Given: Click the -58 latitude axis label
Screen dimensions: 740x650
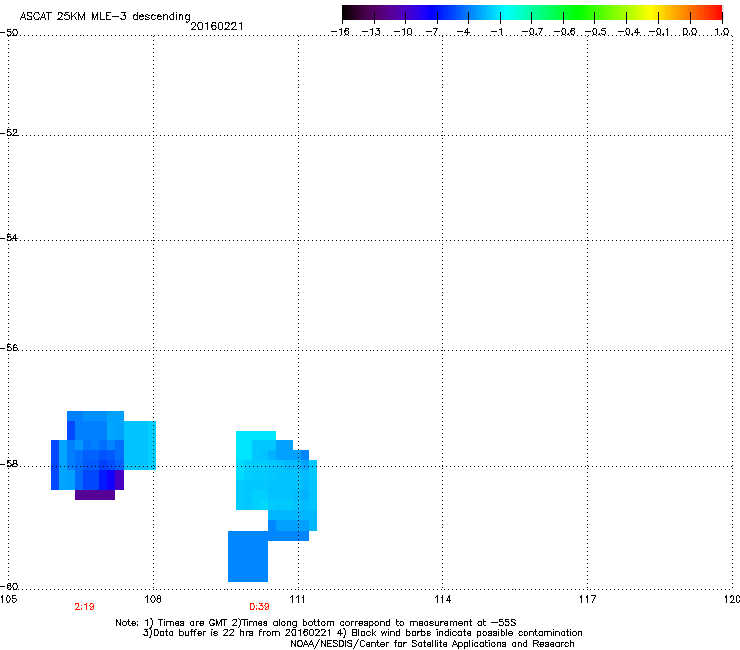Looking at the screenshot, I should [9, 464].
